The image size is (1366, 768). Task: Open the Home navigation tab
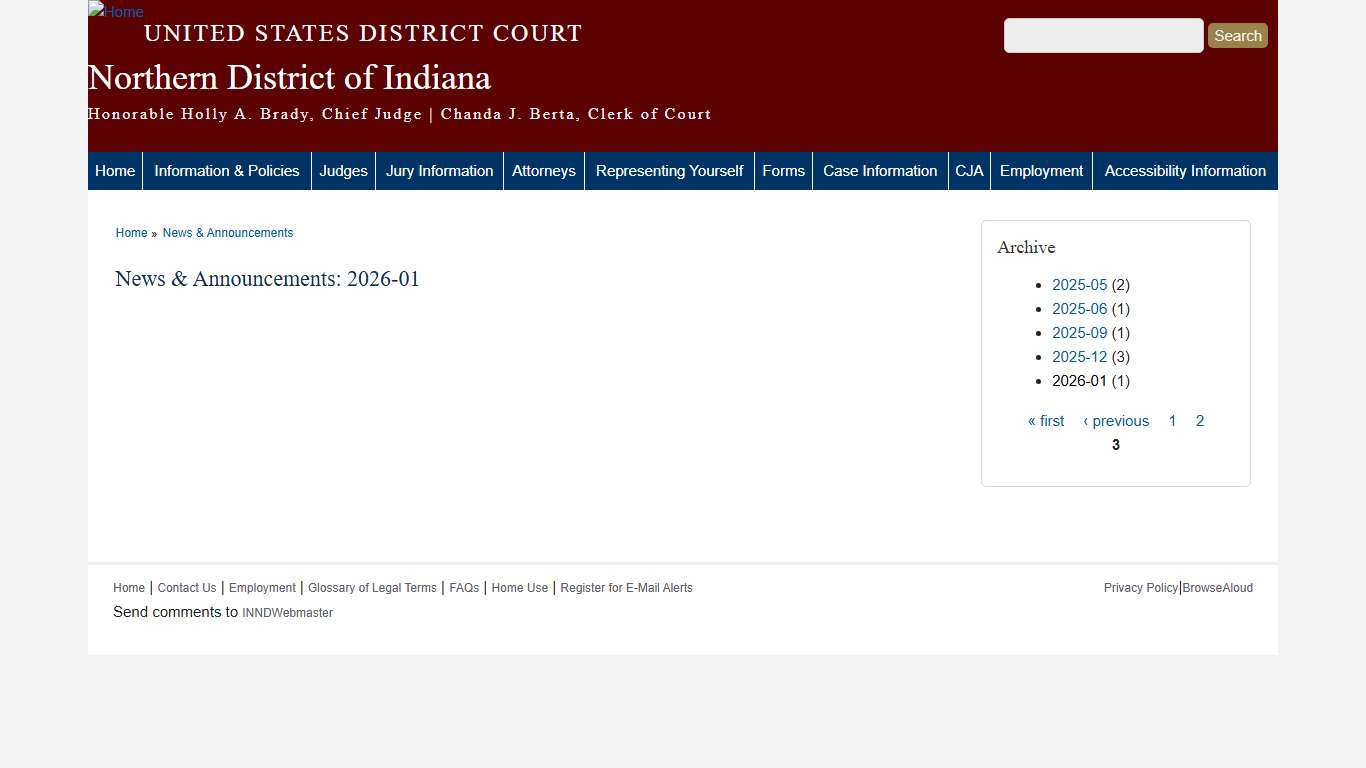[x=114, y=170]
